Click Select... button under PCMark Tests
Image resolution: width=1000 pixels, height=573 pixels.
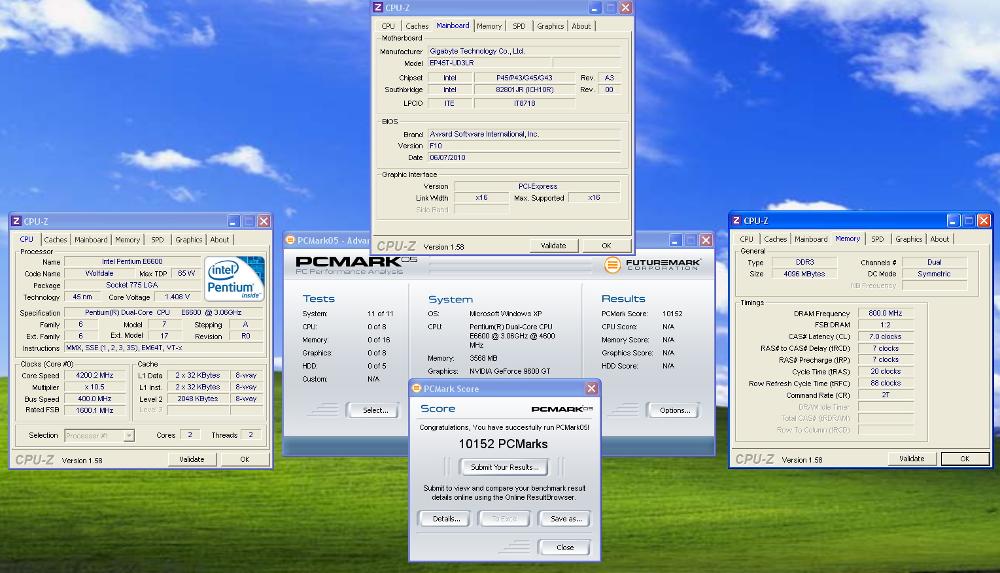click(x=375, y=410)
